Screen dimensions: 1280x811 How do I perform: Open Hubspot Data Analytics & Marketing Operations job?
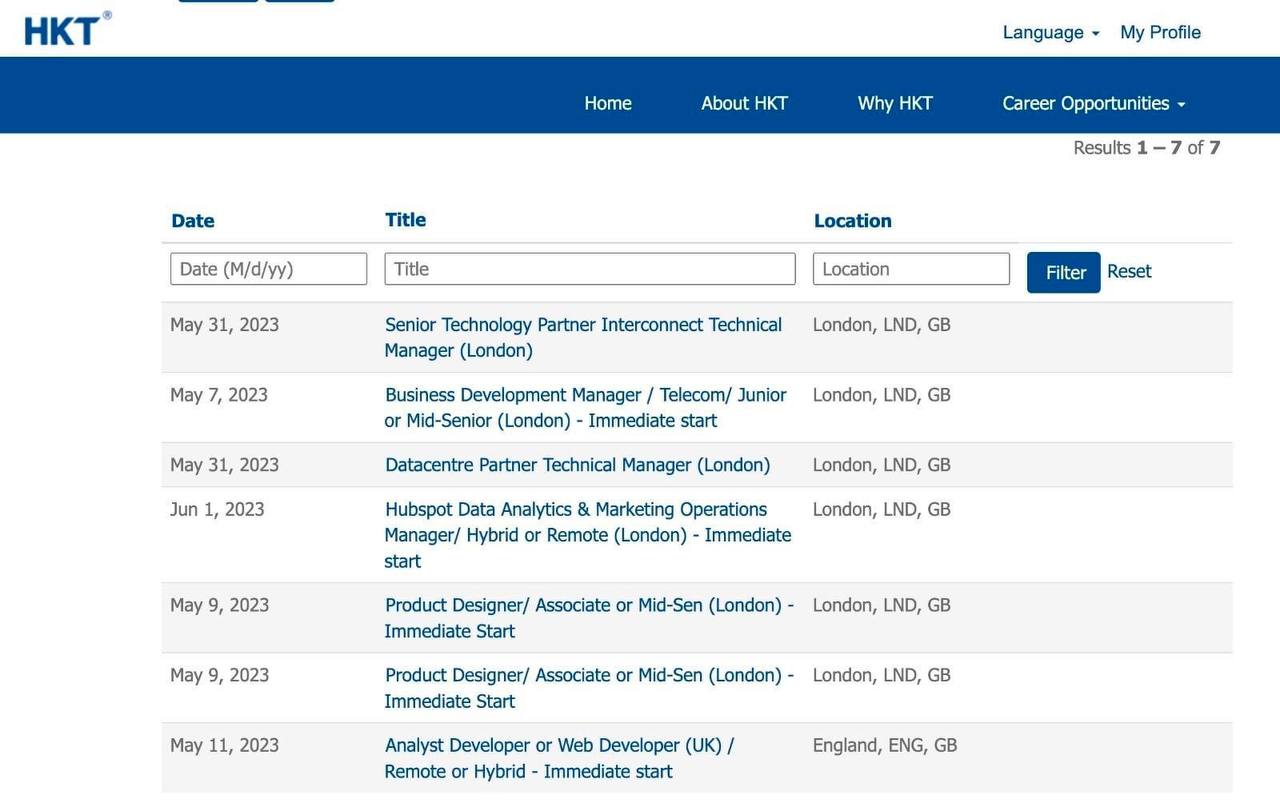(x=587, y=535)
